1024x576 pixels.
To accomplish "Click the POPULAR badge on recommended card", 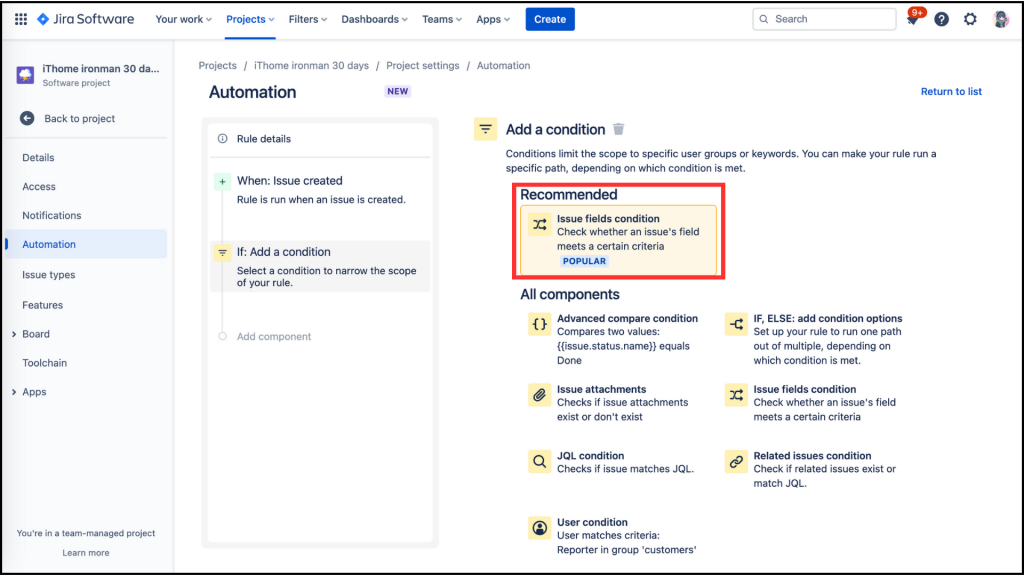I will click(584, 261).
